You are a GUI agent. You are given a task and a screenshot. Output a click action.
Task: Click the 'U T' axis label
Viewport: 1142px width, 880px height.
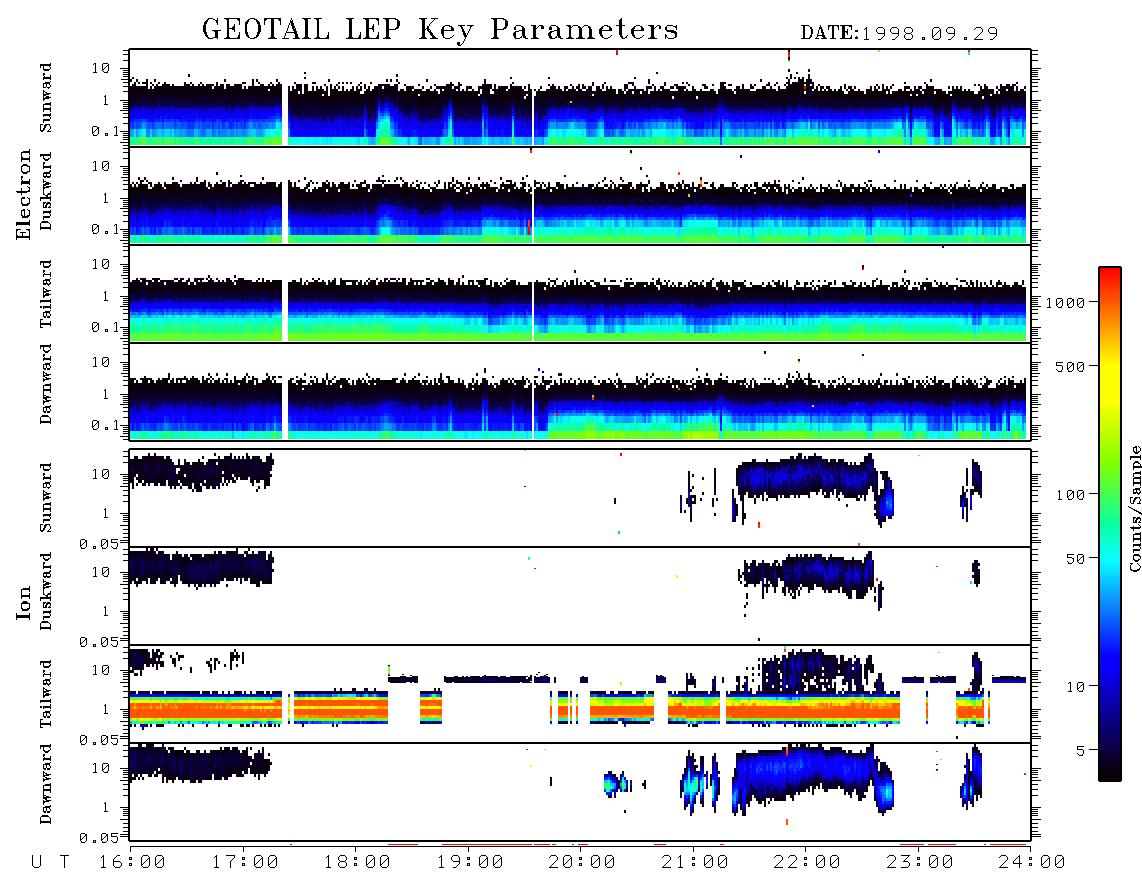pyautogui.click(x=50, y=862)
